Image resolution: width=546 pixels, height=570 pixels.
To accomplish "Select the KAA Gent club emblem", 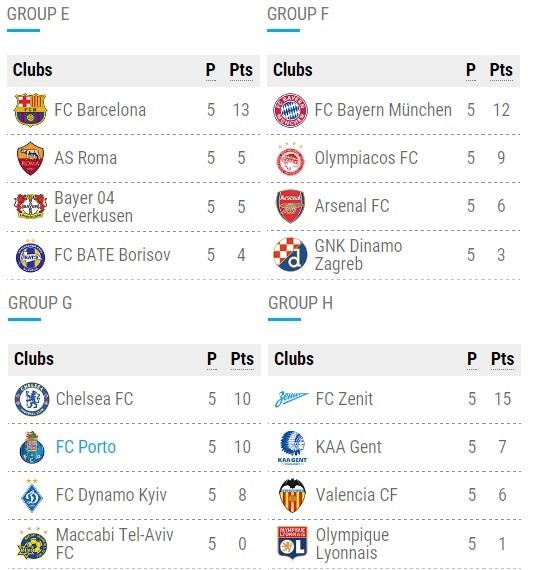I will (x=292, y=447).
